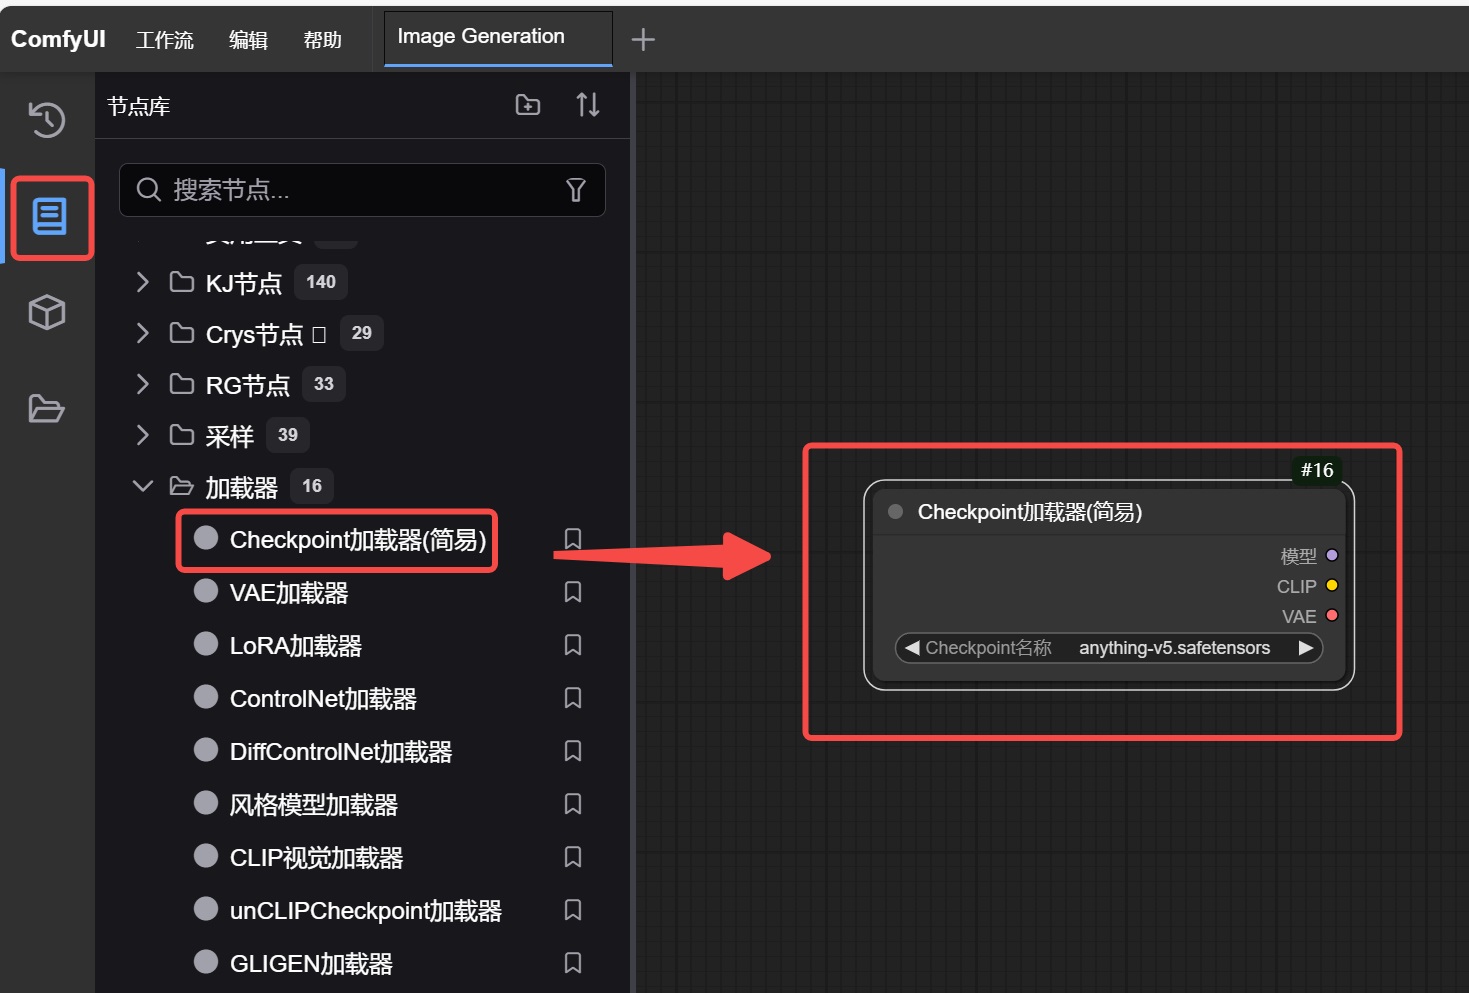Collapse the 加载器 category
Viewport: 1469px width, 993px height.
[x=141, y=485]
